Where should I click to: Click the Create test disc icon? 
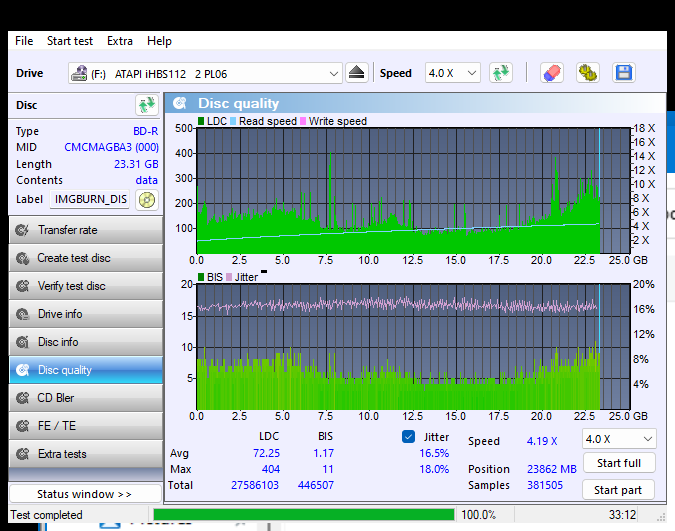point(22,258)
